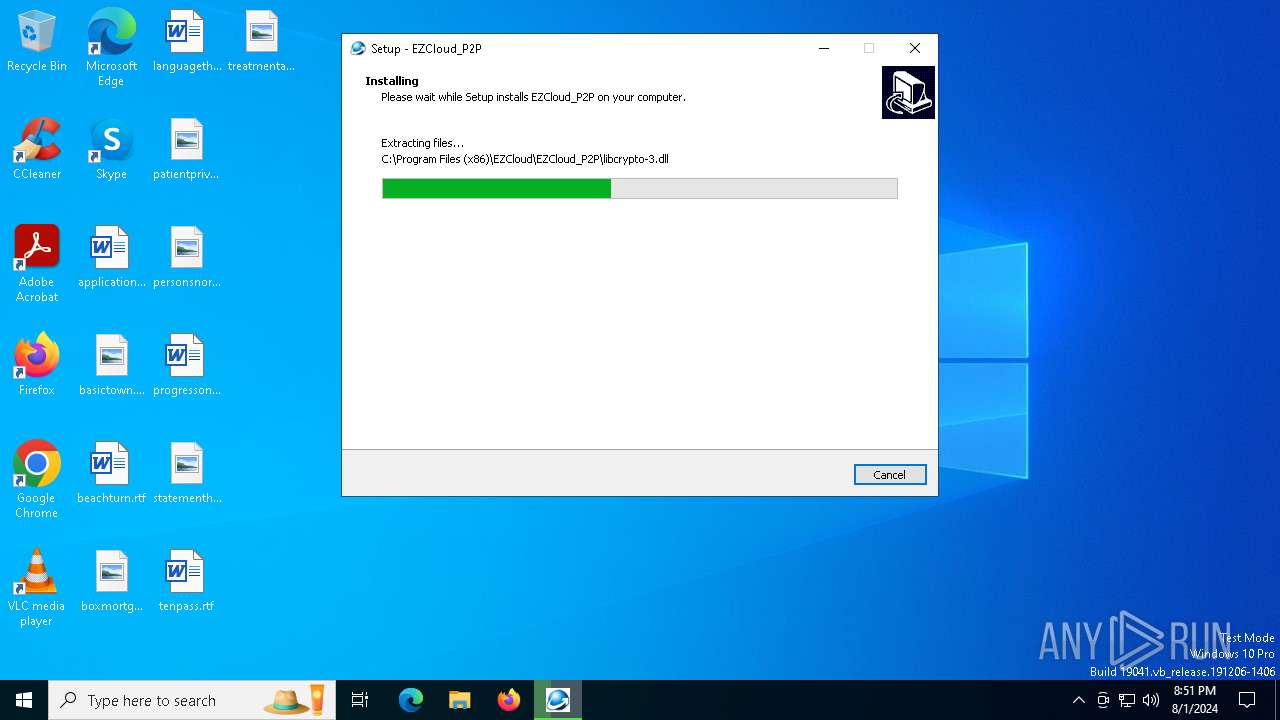Click the Setup window title bar icon

pyautogui.click(x=358, y=48)
